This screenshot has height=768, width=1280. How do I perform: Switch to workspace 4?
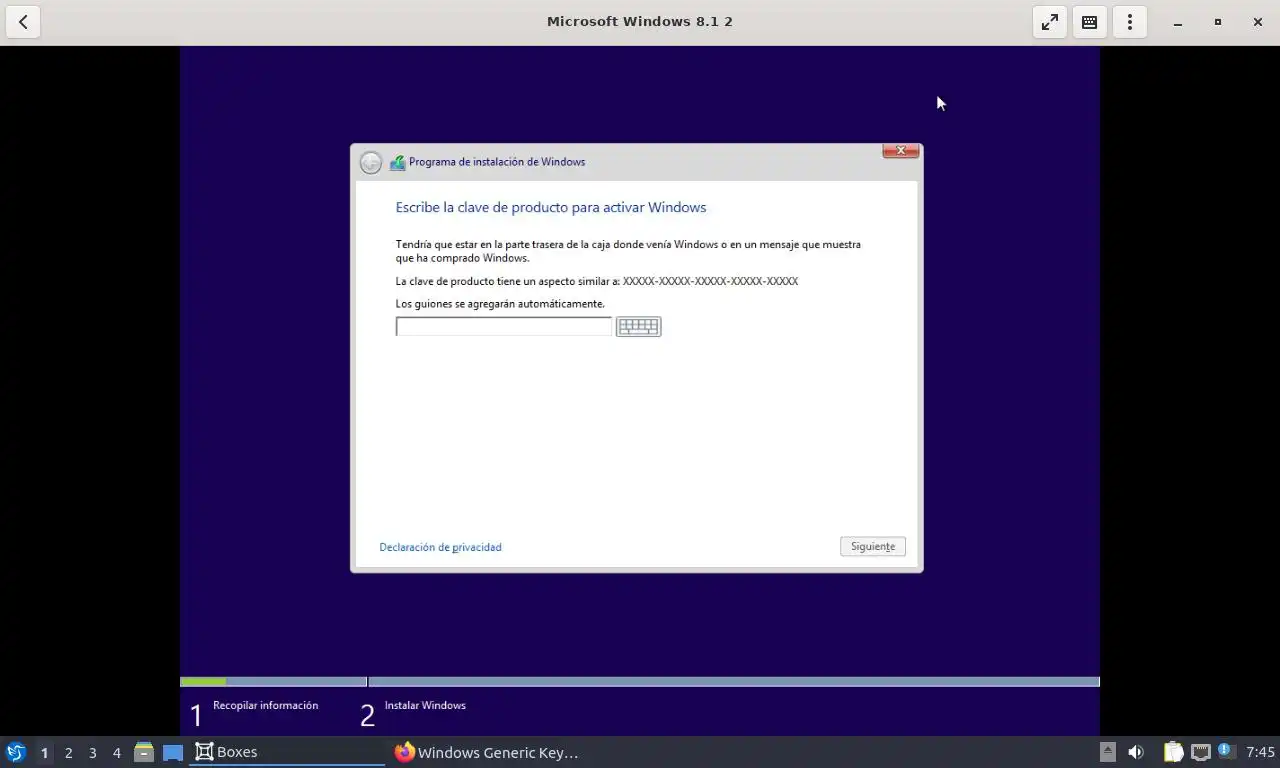point(116,752)
